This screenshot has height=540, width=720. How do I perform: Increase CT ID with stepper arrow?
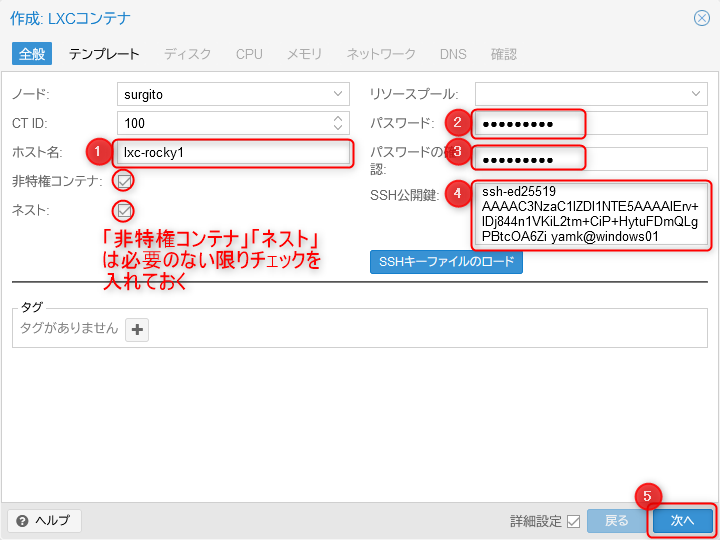pyautogui.click(x=338, y=118)
